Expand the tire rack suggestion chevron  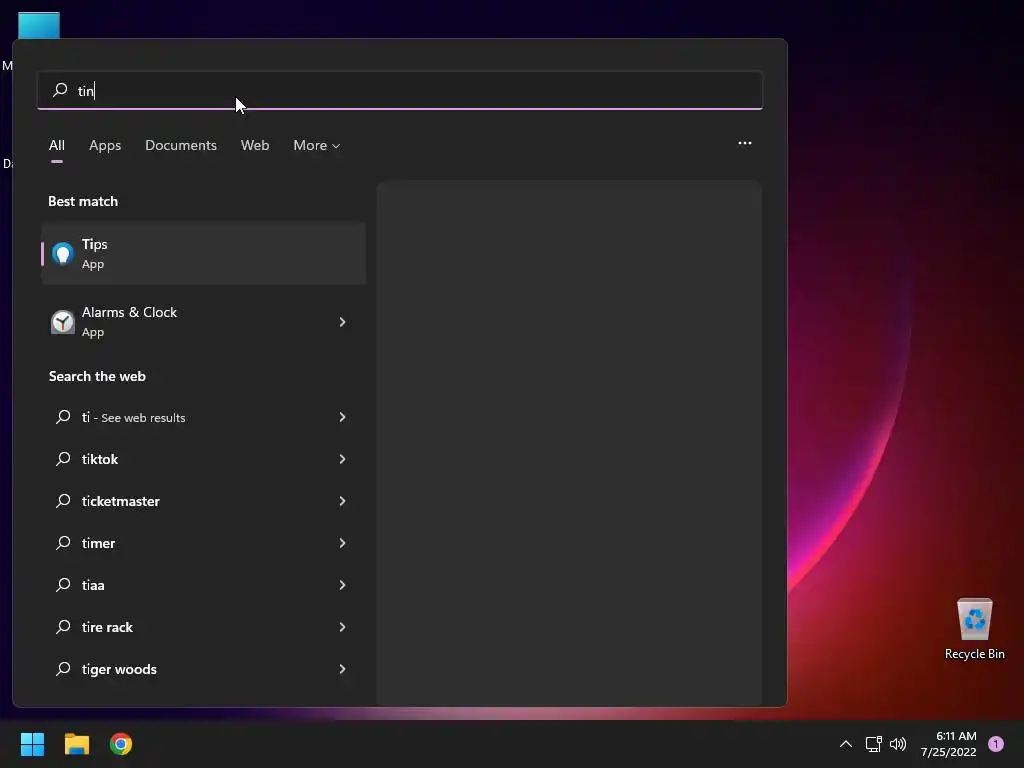[342, 627]
